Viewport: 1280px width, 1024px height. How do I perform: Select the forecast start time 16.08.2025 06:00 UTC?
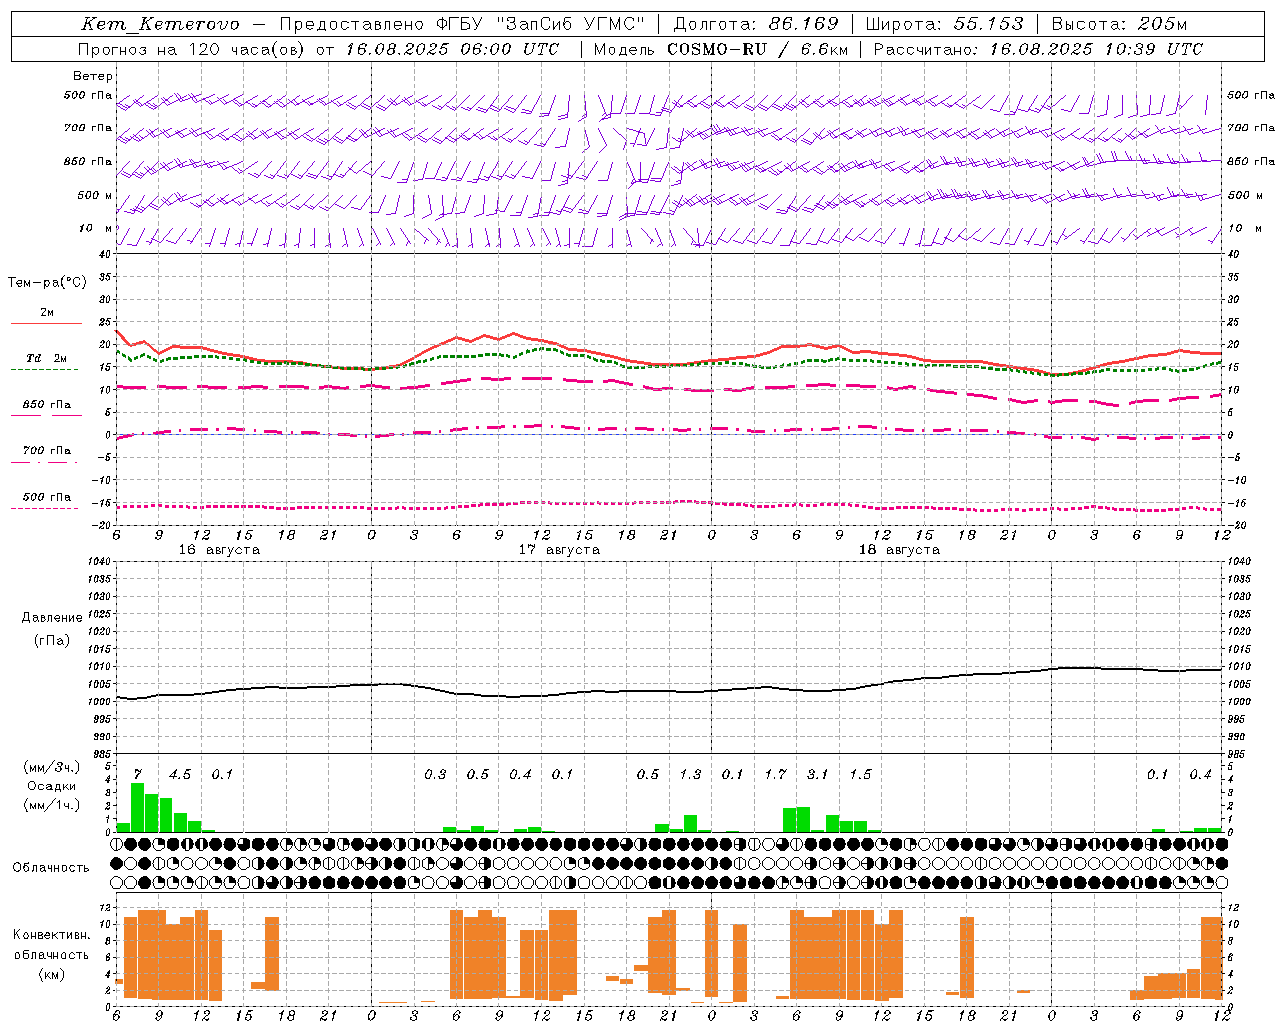[x=453, y=49]
